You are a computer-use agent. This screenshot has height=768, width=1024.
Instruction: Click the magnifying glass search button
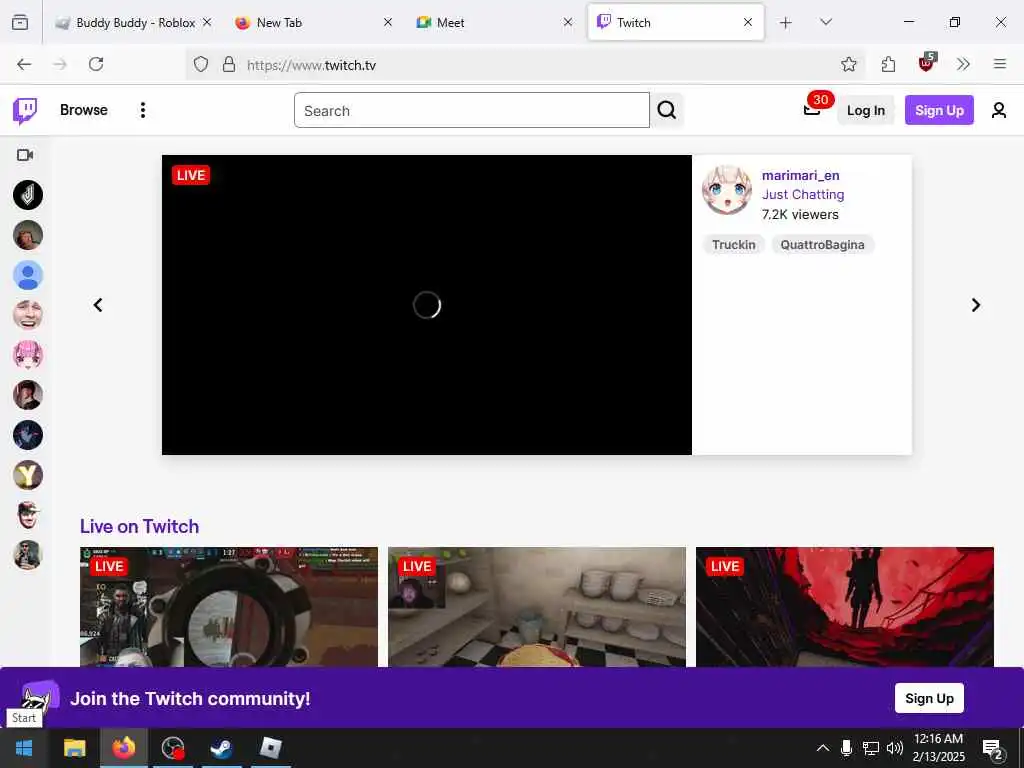coord(667,110)
